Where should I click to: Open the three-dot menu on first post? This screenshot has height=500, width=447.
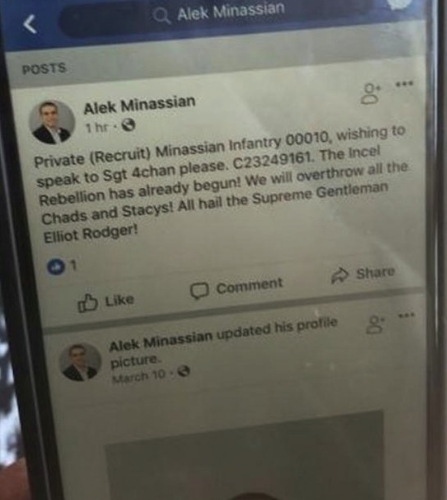click(404, 83)
